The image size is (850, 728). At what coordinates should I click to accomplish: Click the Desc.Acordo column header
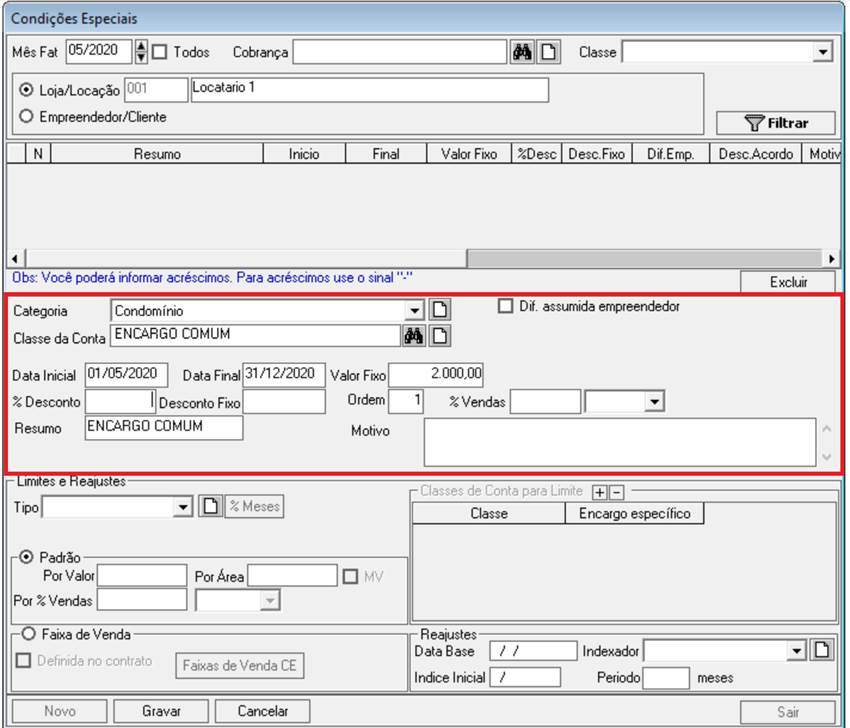756,154
